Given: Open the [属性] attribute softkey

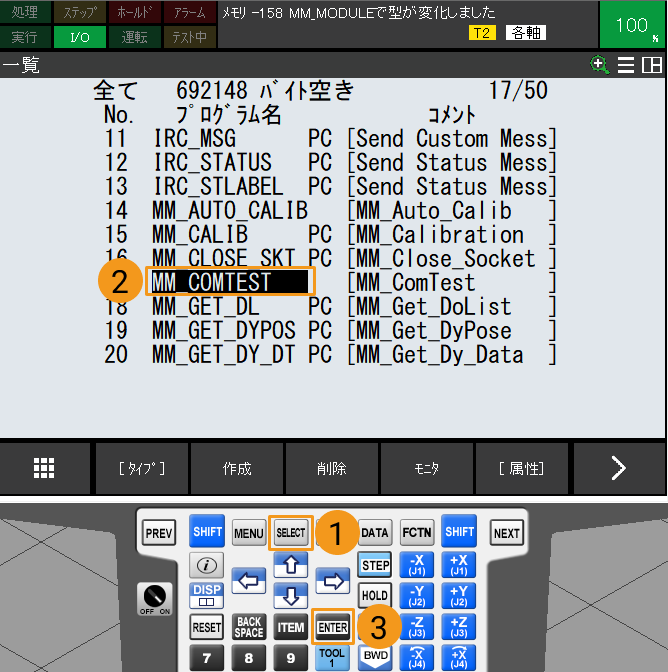Looking at the screenshot, I should tap(521, 468).
